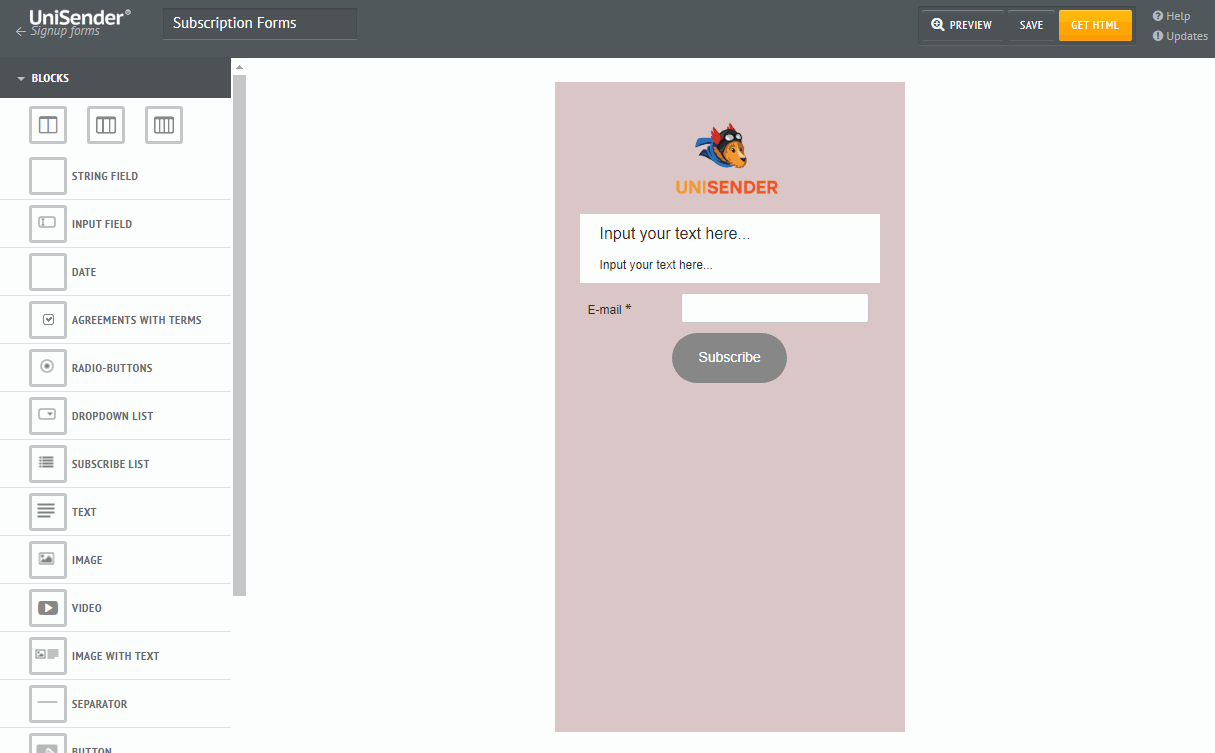
Task: Click the blocks panel scrollbar thumb
Action: [x=239, y=335]
